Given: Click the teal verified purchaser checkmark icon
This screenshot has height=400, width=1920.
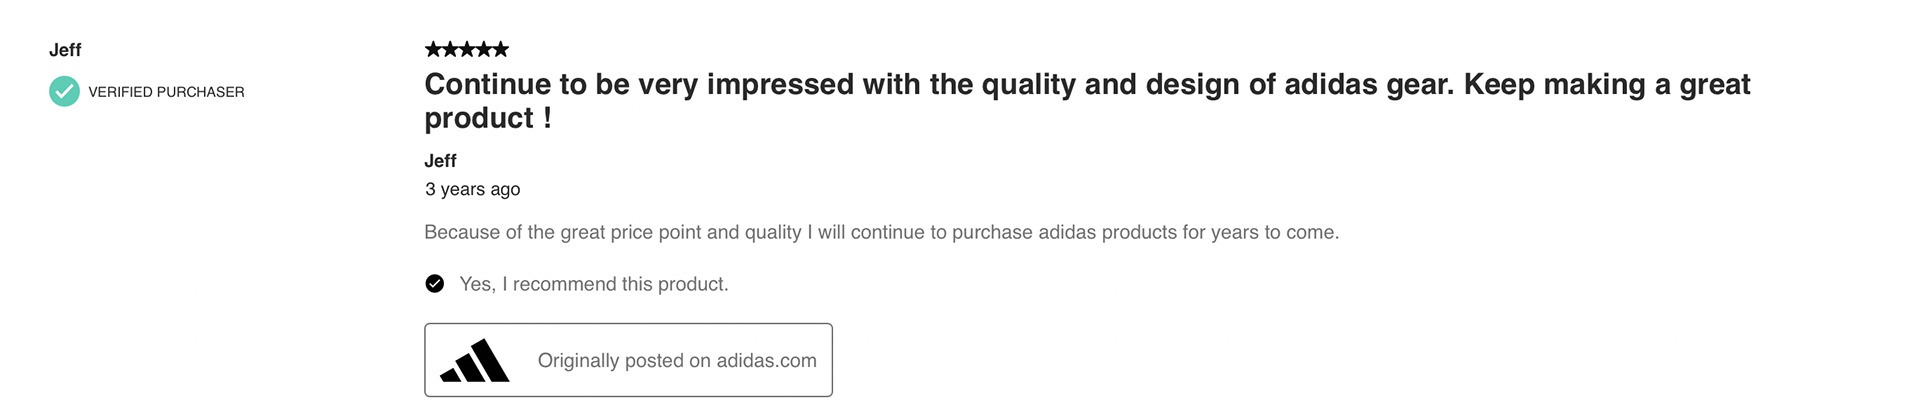Looking at the screenshot, I should click(x=64, y=91).
